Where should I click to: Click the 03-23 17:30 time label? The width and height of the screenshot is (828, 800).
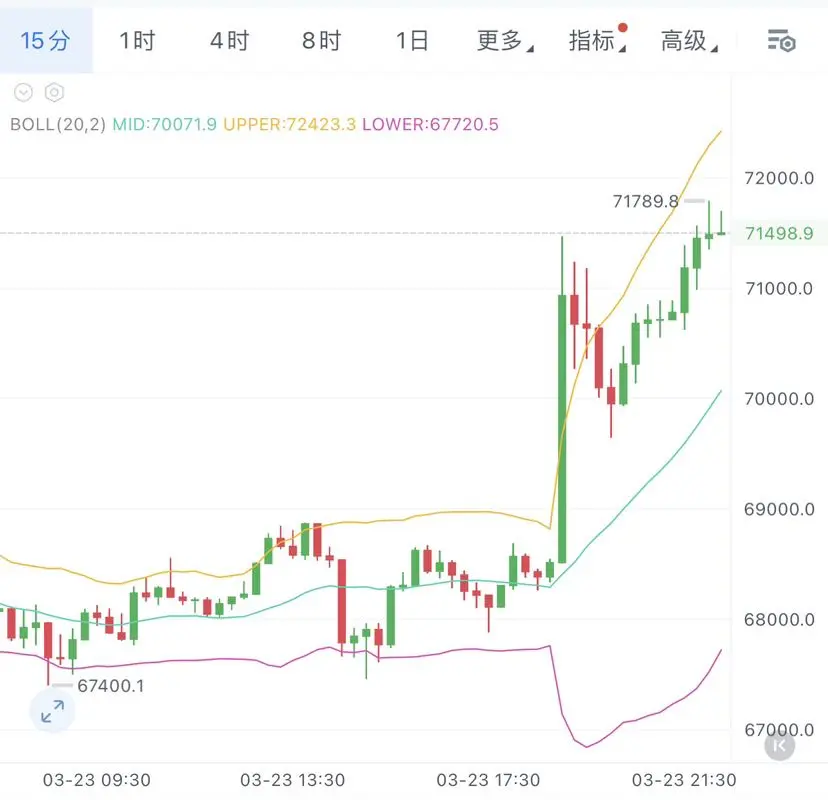488,780
